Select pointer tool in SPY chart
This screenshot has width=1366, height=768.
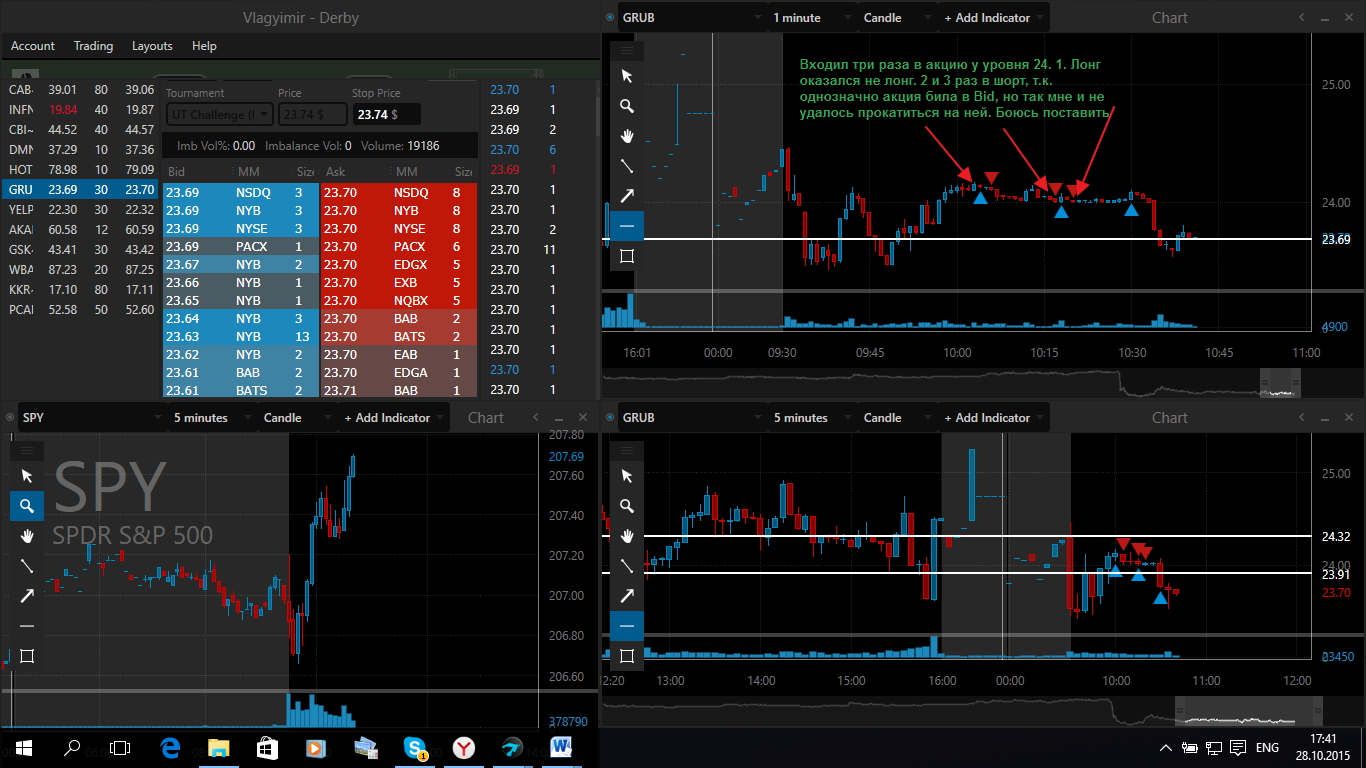27,476
